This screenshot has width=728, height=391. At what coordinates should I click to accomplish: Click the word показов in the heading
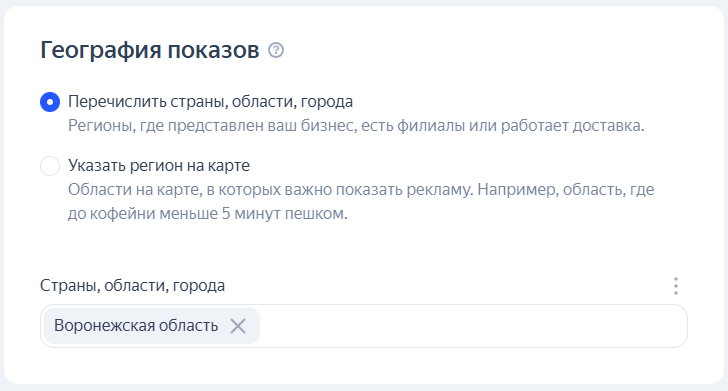point(213,50)
